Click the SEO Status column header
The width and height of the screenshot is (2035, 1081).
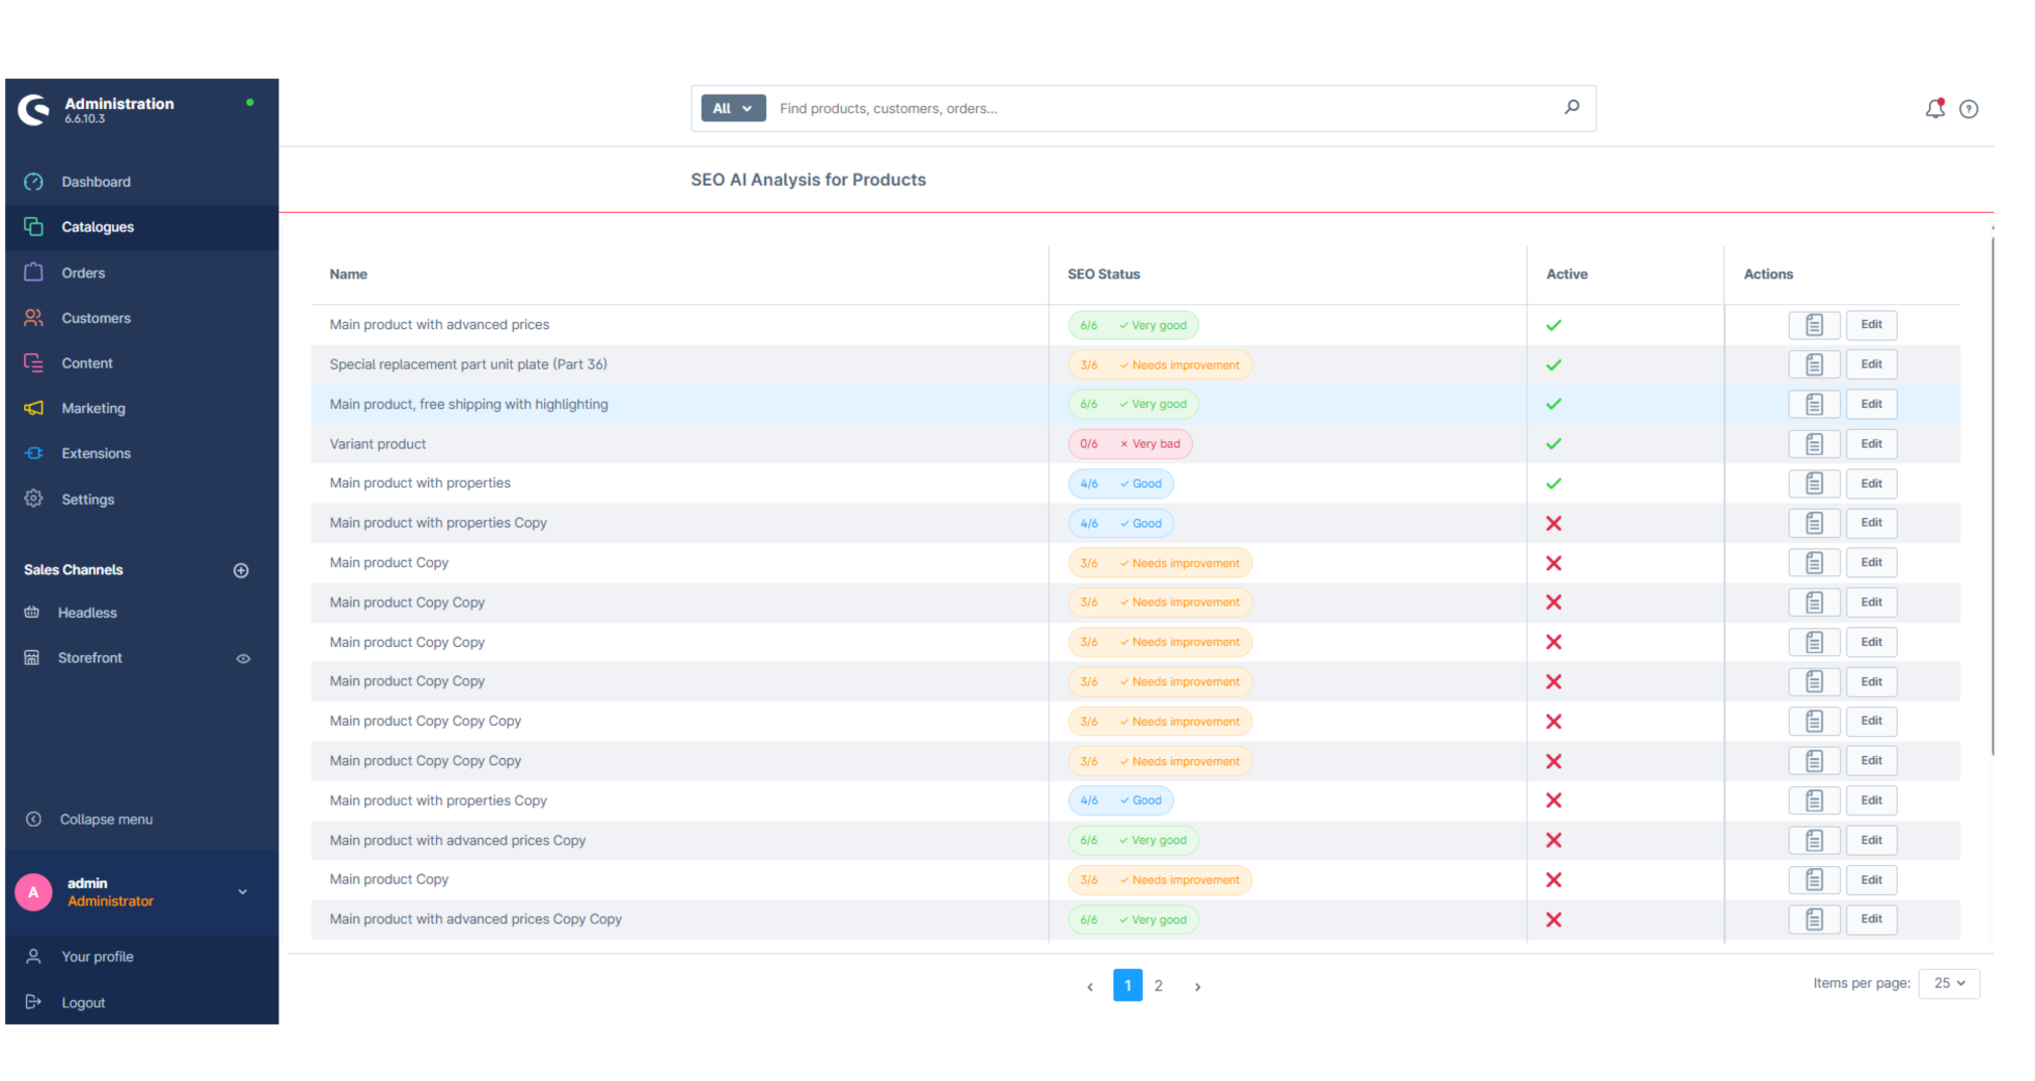[x=1103, y=274]
